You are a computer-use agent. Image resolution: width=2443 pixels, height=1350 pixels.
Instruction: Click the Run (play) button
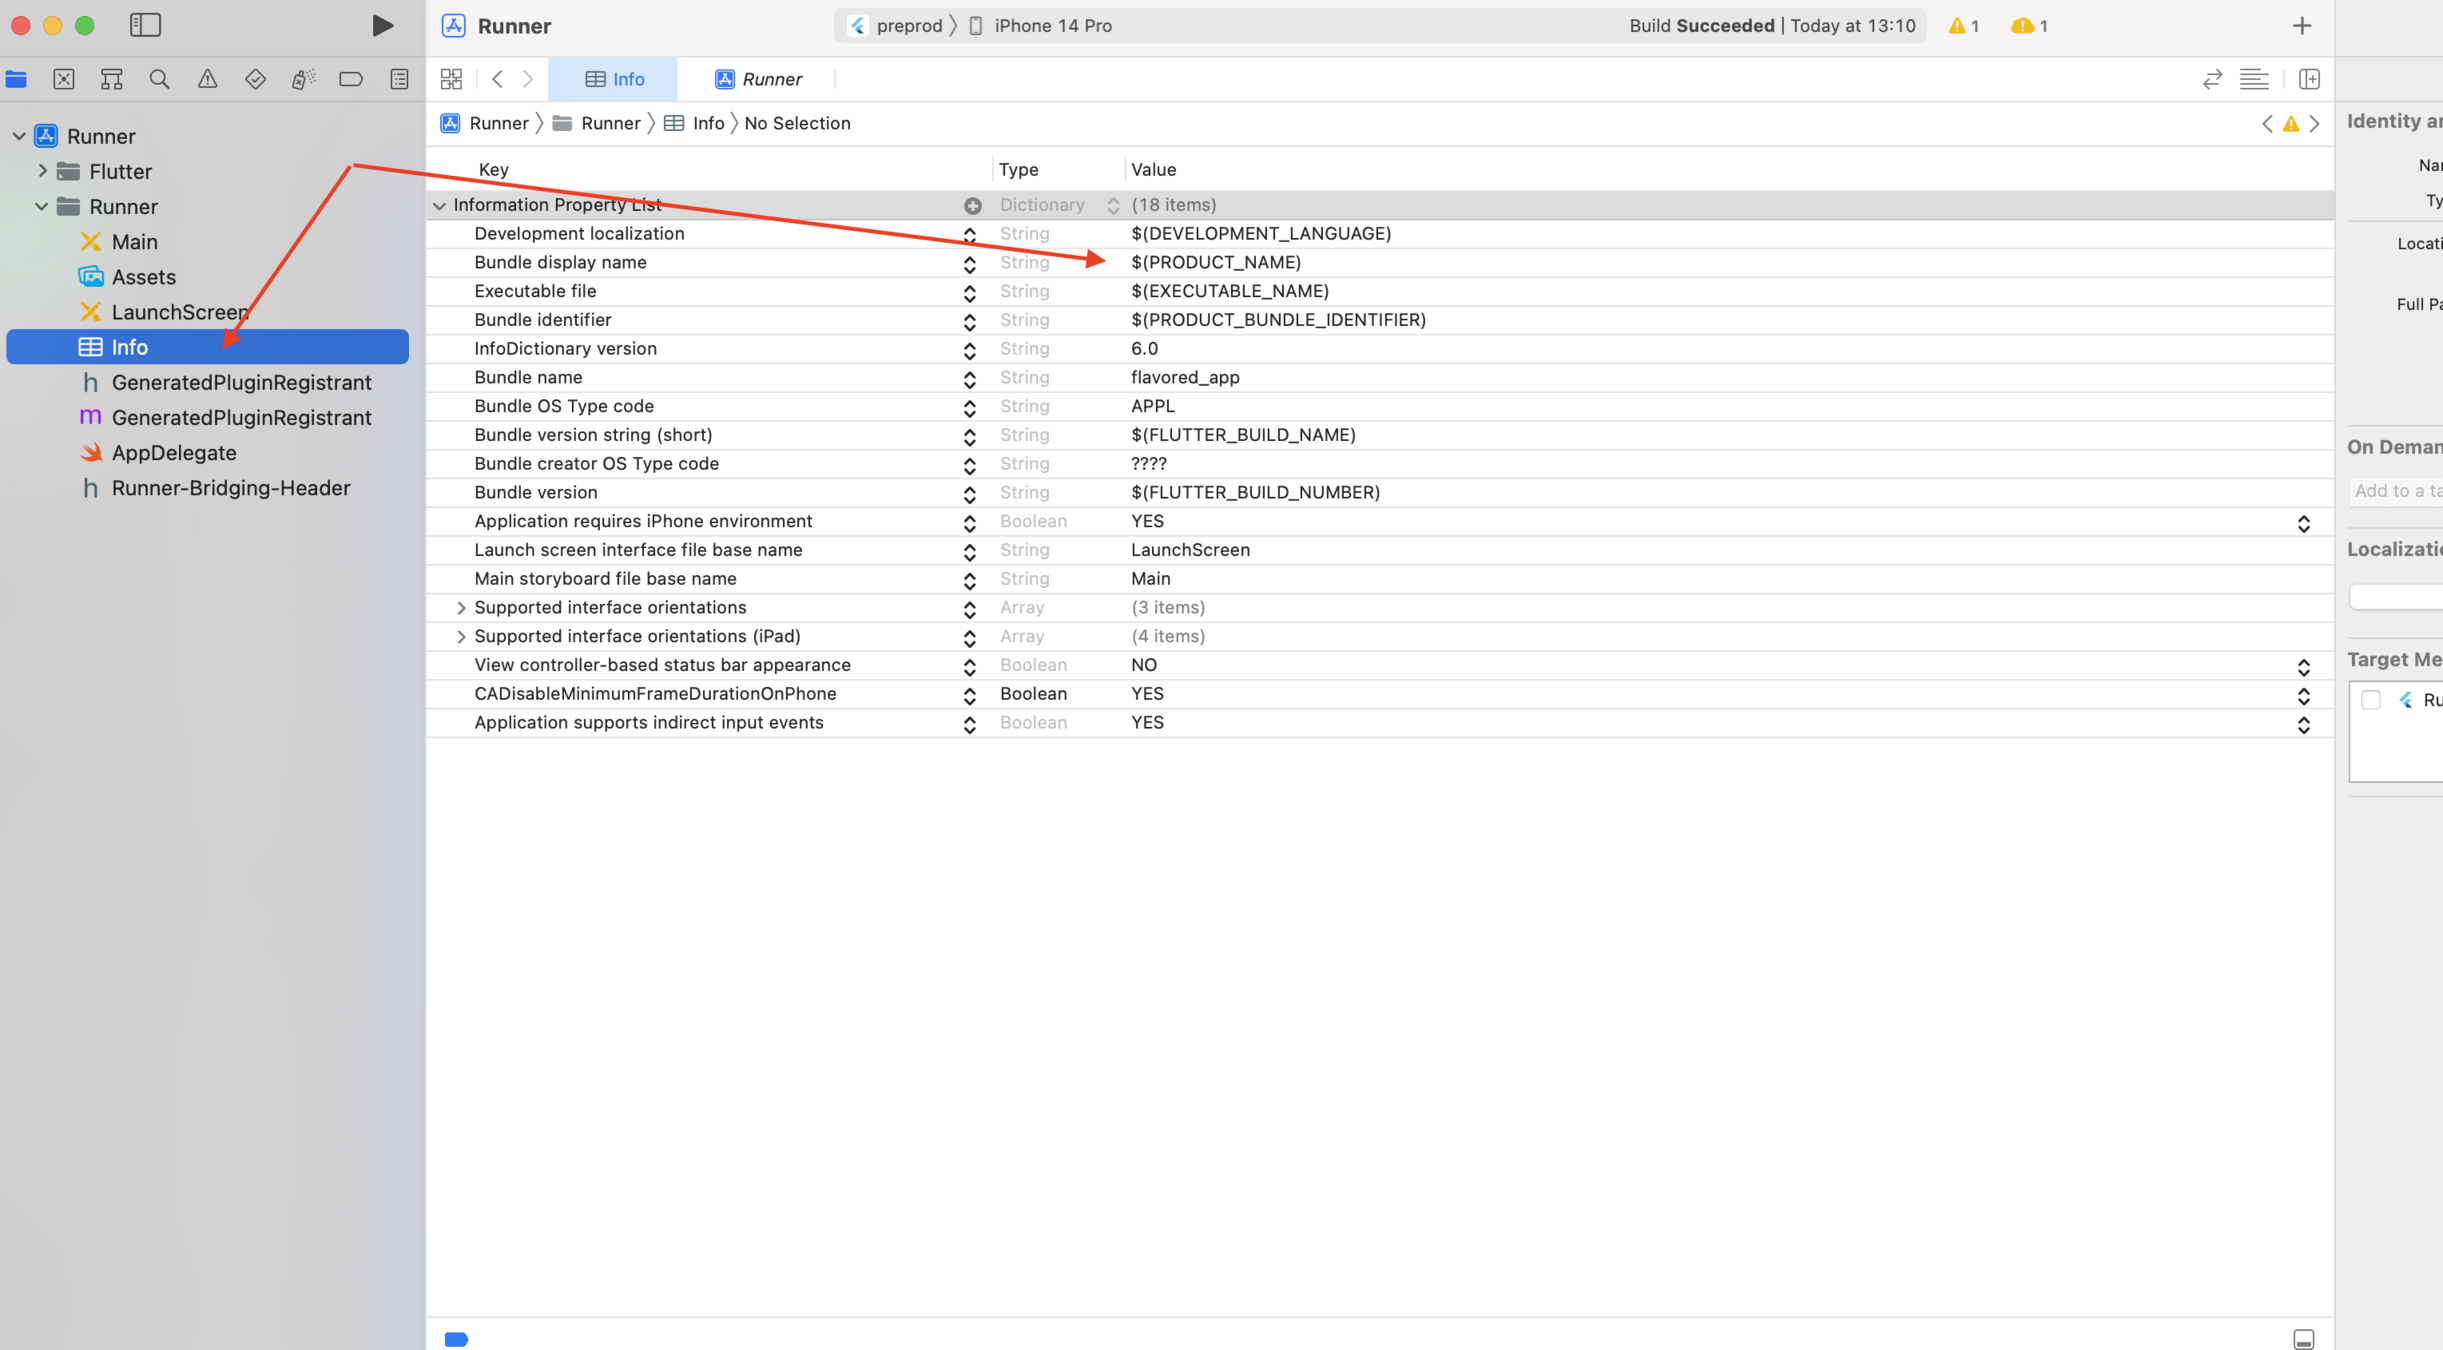pos(382,25)
